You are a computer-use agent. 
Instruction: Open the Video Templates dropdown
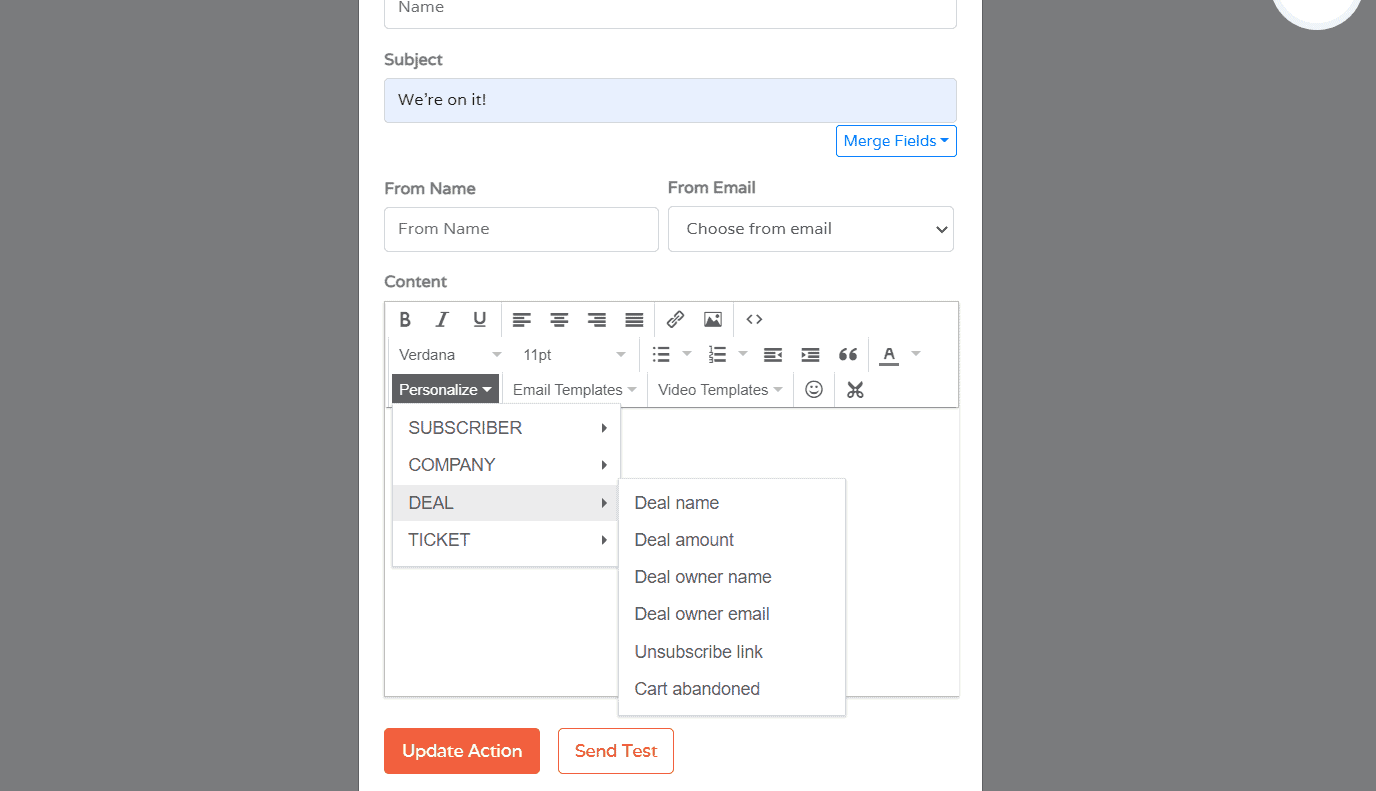click(x=720, y=389)
